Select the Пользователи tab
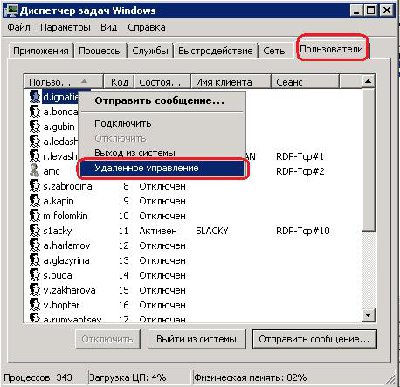400x387 pixels. pos(332,49)
